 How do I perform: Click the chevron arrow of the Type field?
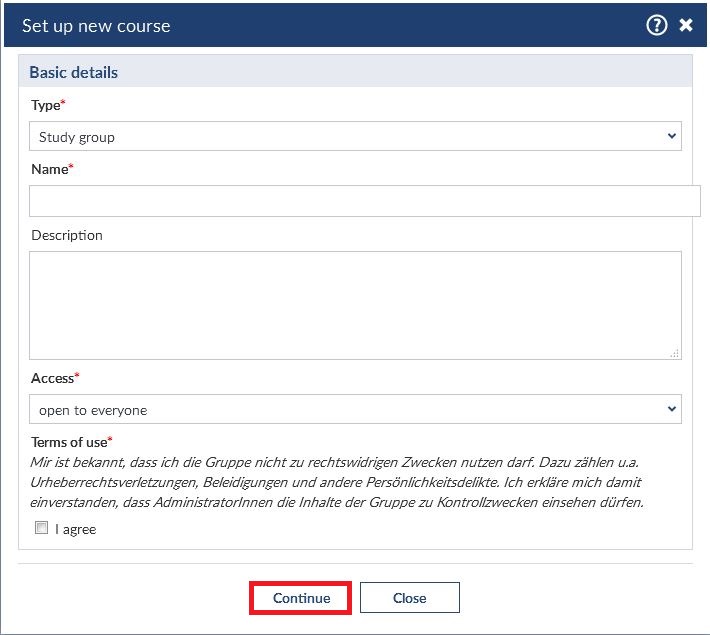(x=670, y=137)
